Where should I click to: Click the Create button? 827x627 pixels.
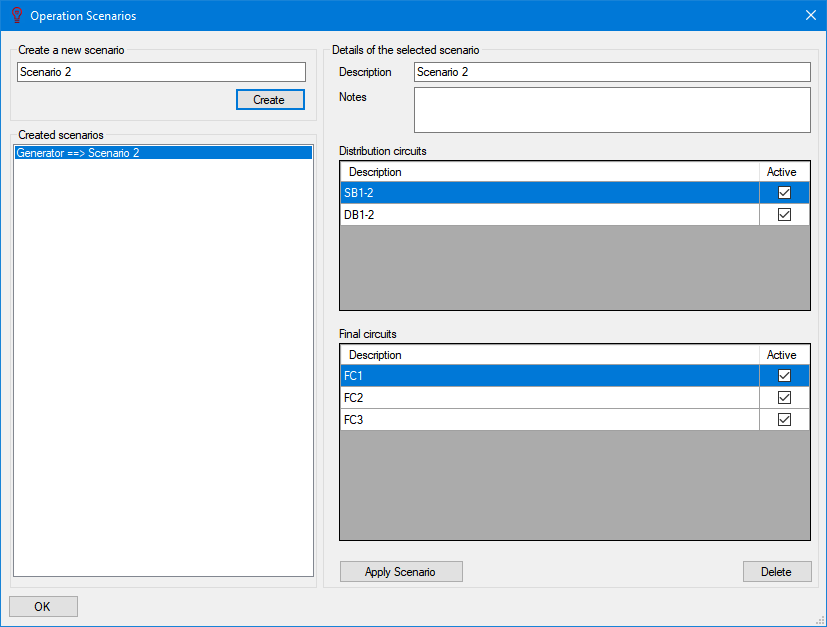[270, 100]
